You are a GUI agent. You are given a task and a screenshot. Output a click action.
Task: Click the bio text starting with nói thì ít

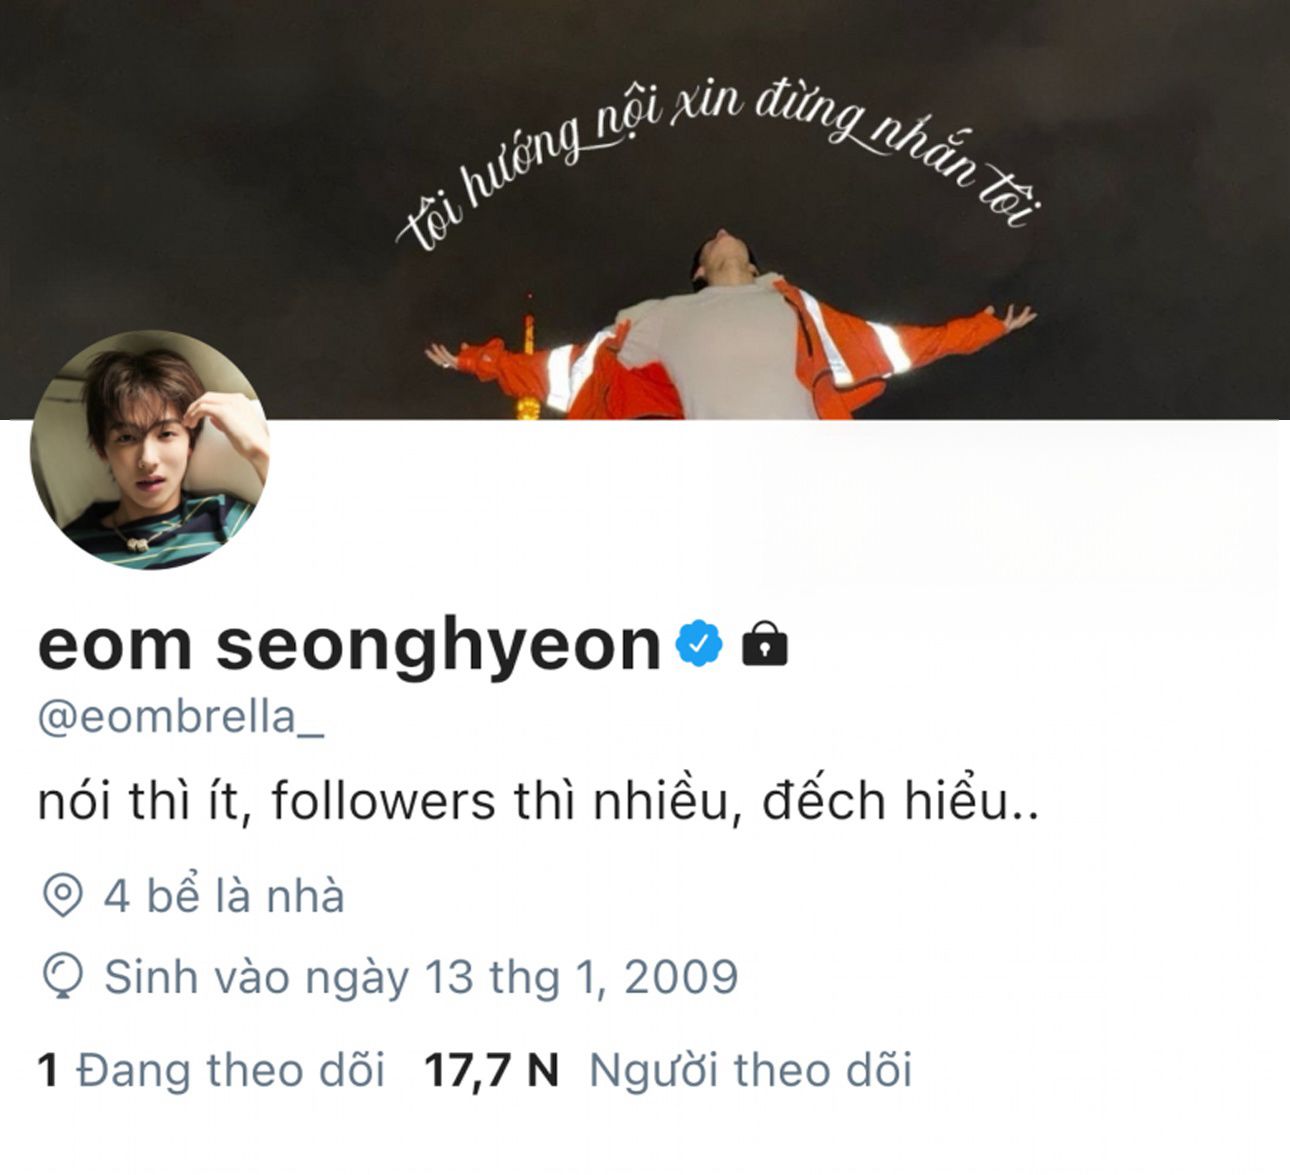pyautogui.click(x=538, y=802)
